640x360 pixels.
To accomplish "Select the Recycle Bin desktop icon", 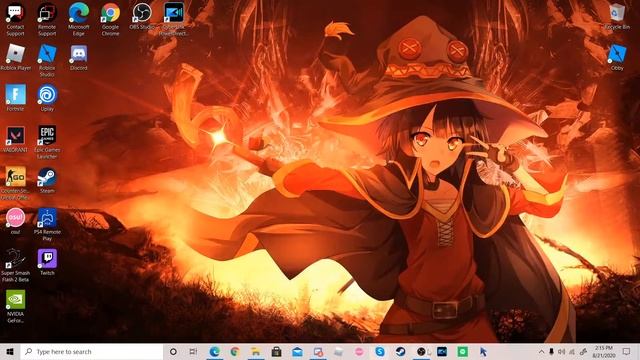I will pos(617,16).
